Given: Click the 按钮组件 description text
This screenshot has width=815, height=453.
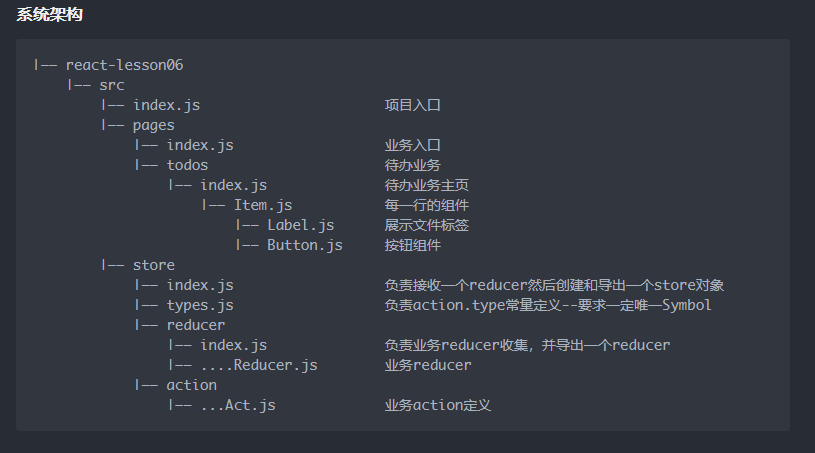Looking at the screenshot, I should (413, 245).
